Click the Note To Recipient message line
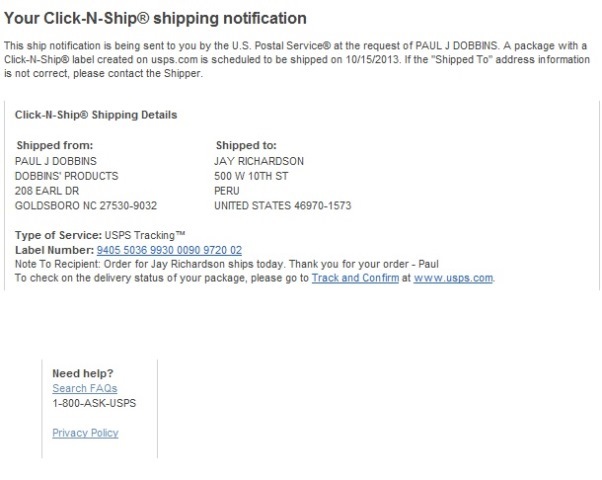Image resolution: width=602 pixels, height=480 pixels. [227, 264]
